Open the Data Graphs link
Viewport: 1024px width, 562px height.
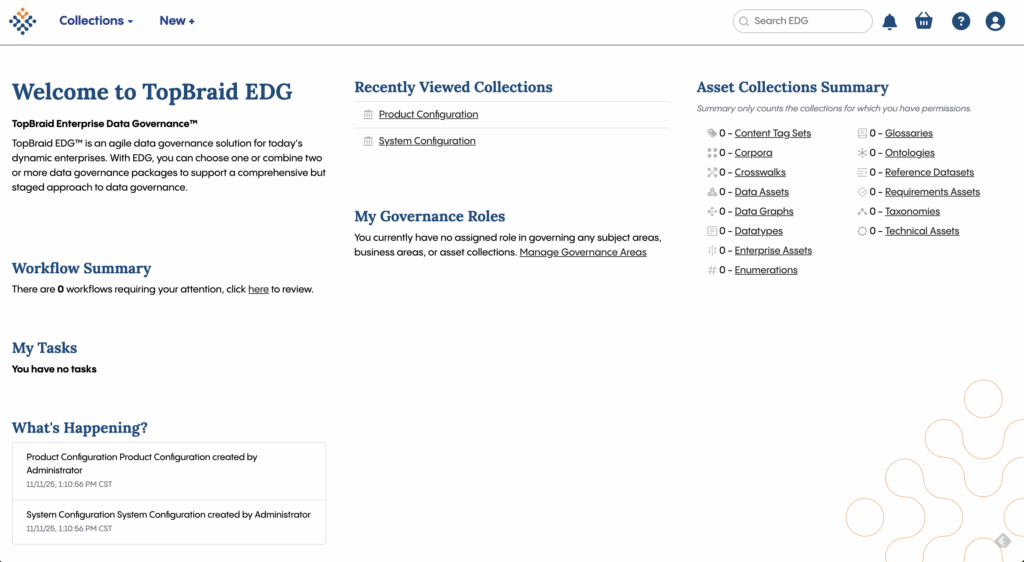tap(764, 212)
